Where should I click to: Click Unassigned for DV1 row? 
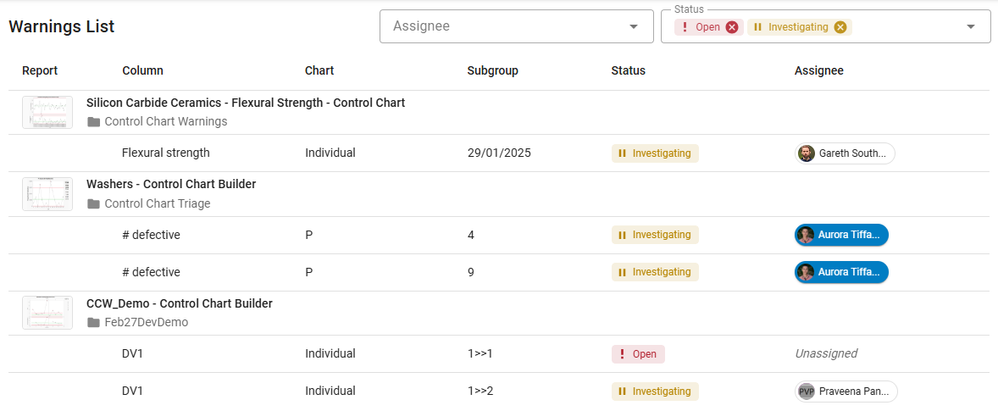click(x=825, y=354)
